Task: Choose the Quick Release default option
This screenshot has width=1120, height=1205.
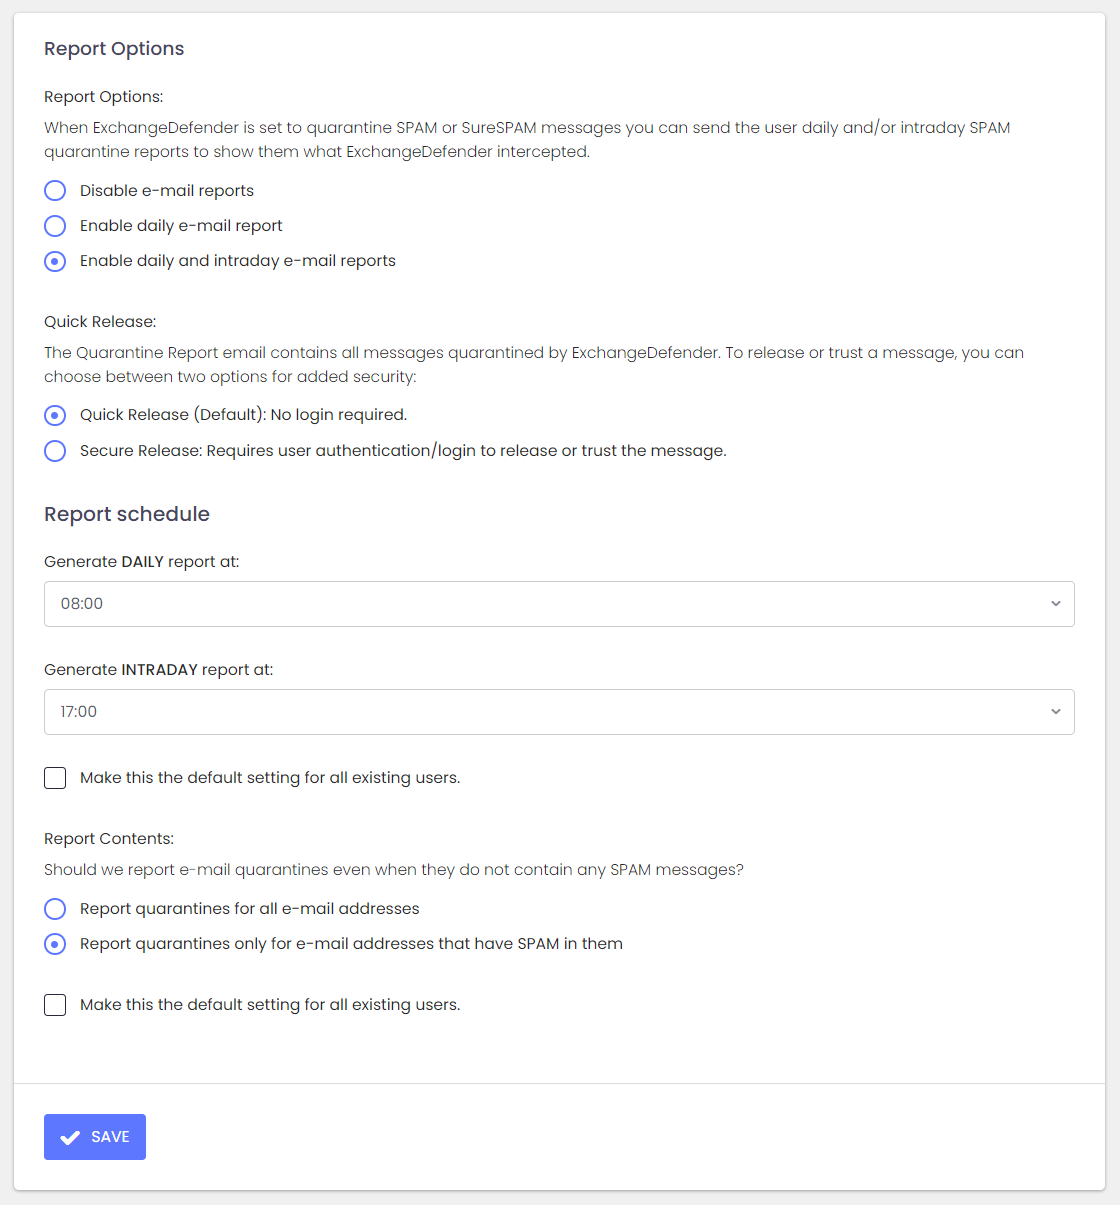Action: coord(55,415)
